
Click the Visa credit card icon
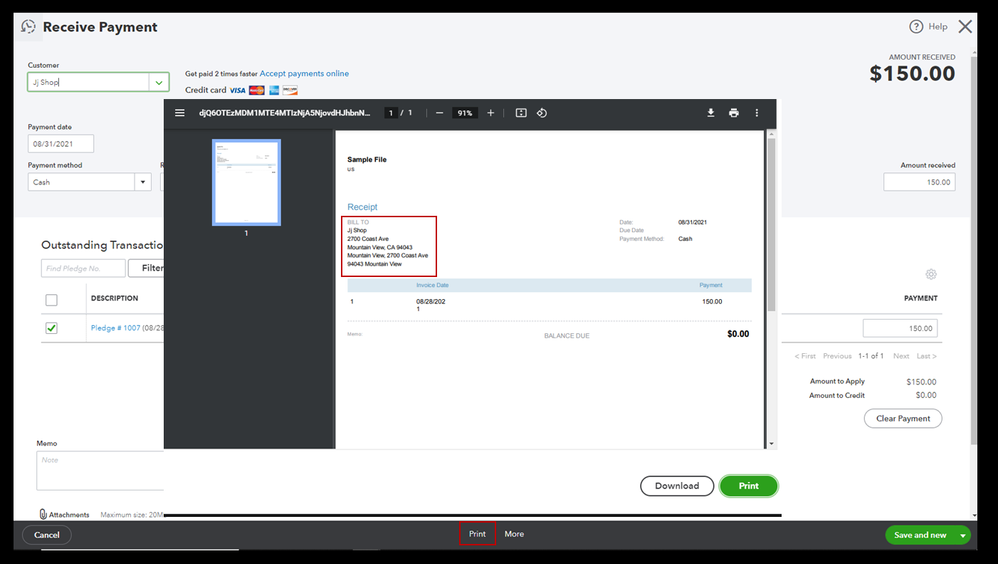point(237,90)
